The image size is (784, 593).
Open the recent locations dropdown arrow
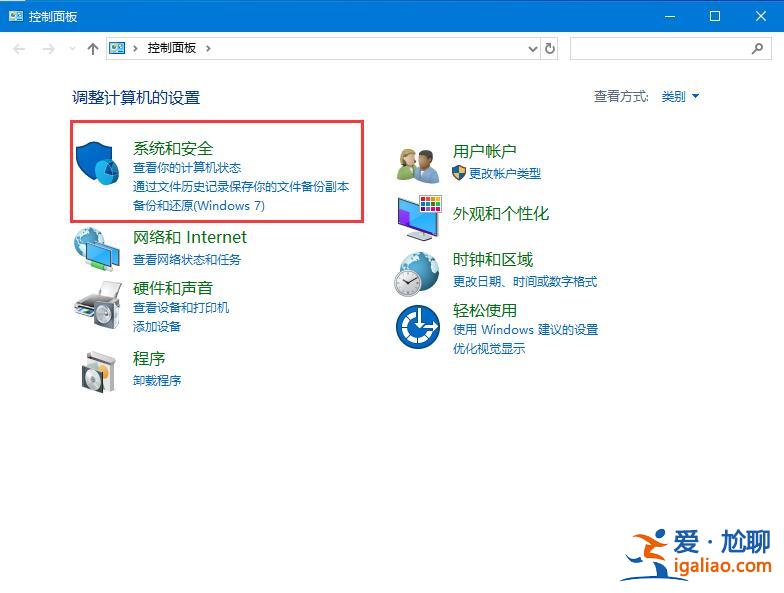(x=72, y=48)
